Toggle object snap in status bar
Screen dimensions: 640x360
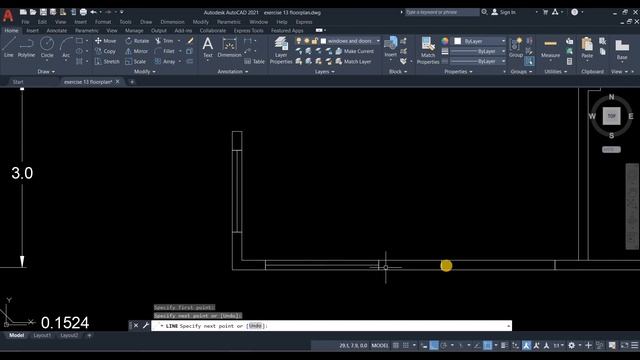pyautogui.click(x=487, y=345)
